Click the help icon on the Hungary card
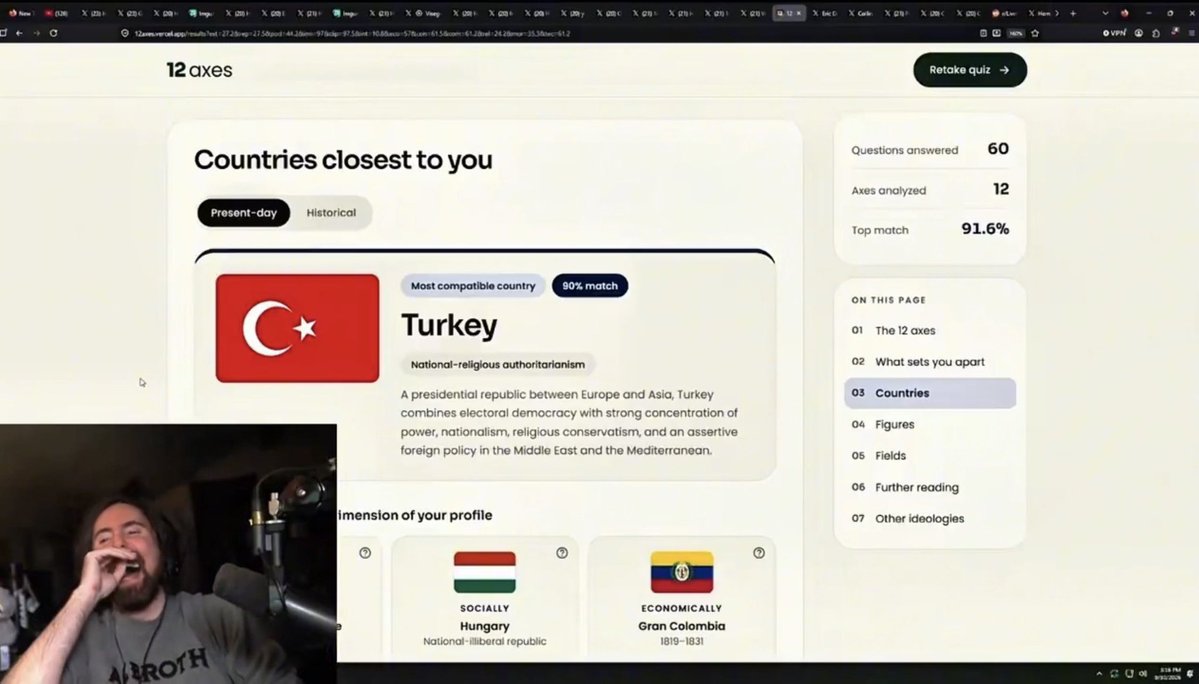Viewport: 1199px width, 684px height. coord(562,553)
